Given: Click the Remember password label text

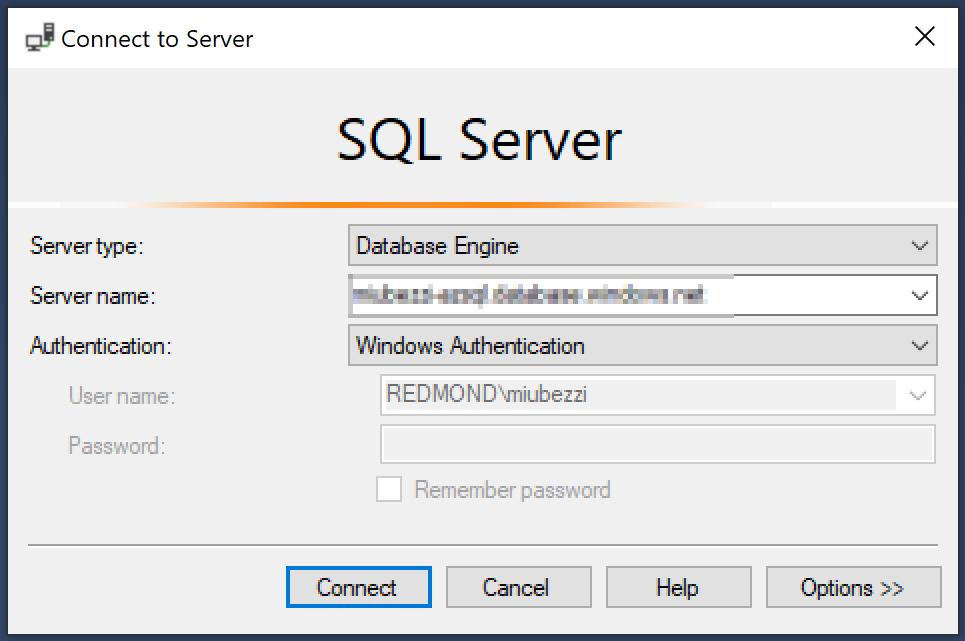Looking at the screenshot, I should pos(512,490).
